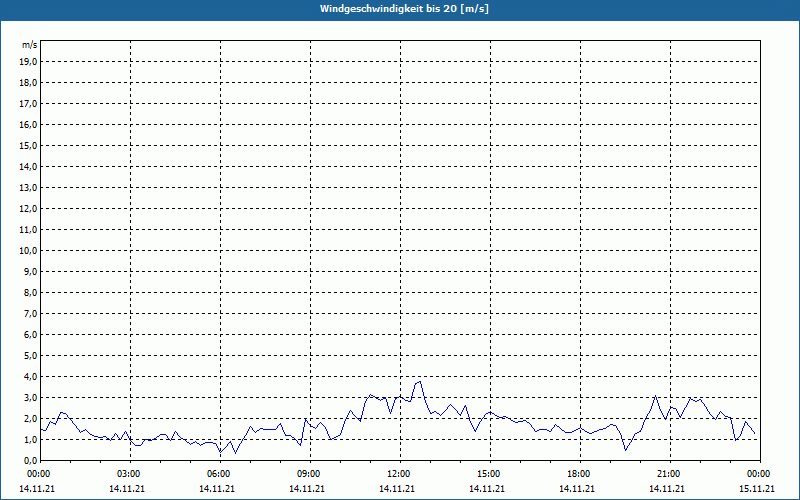
Task: Select the 21:00 x-axis time label
Action: 670,474
